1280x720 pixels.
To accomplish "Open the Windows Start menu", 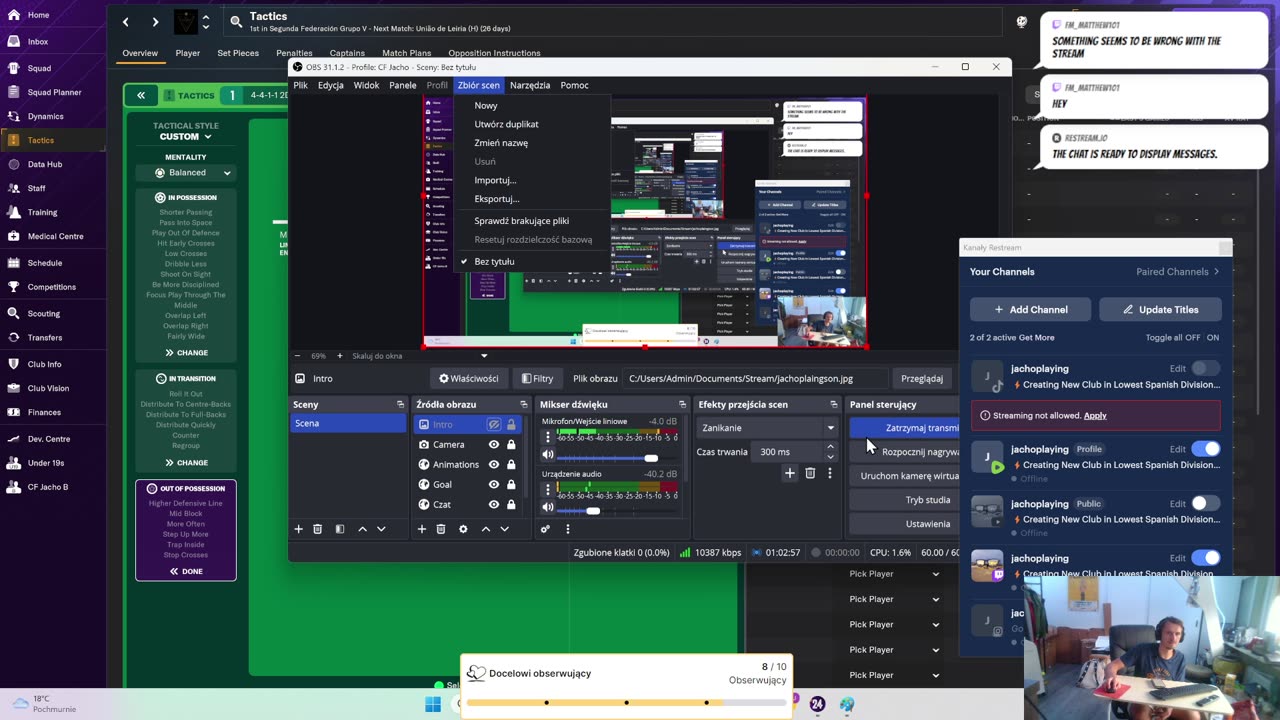I will [x=433, y=704].
